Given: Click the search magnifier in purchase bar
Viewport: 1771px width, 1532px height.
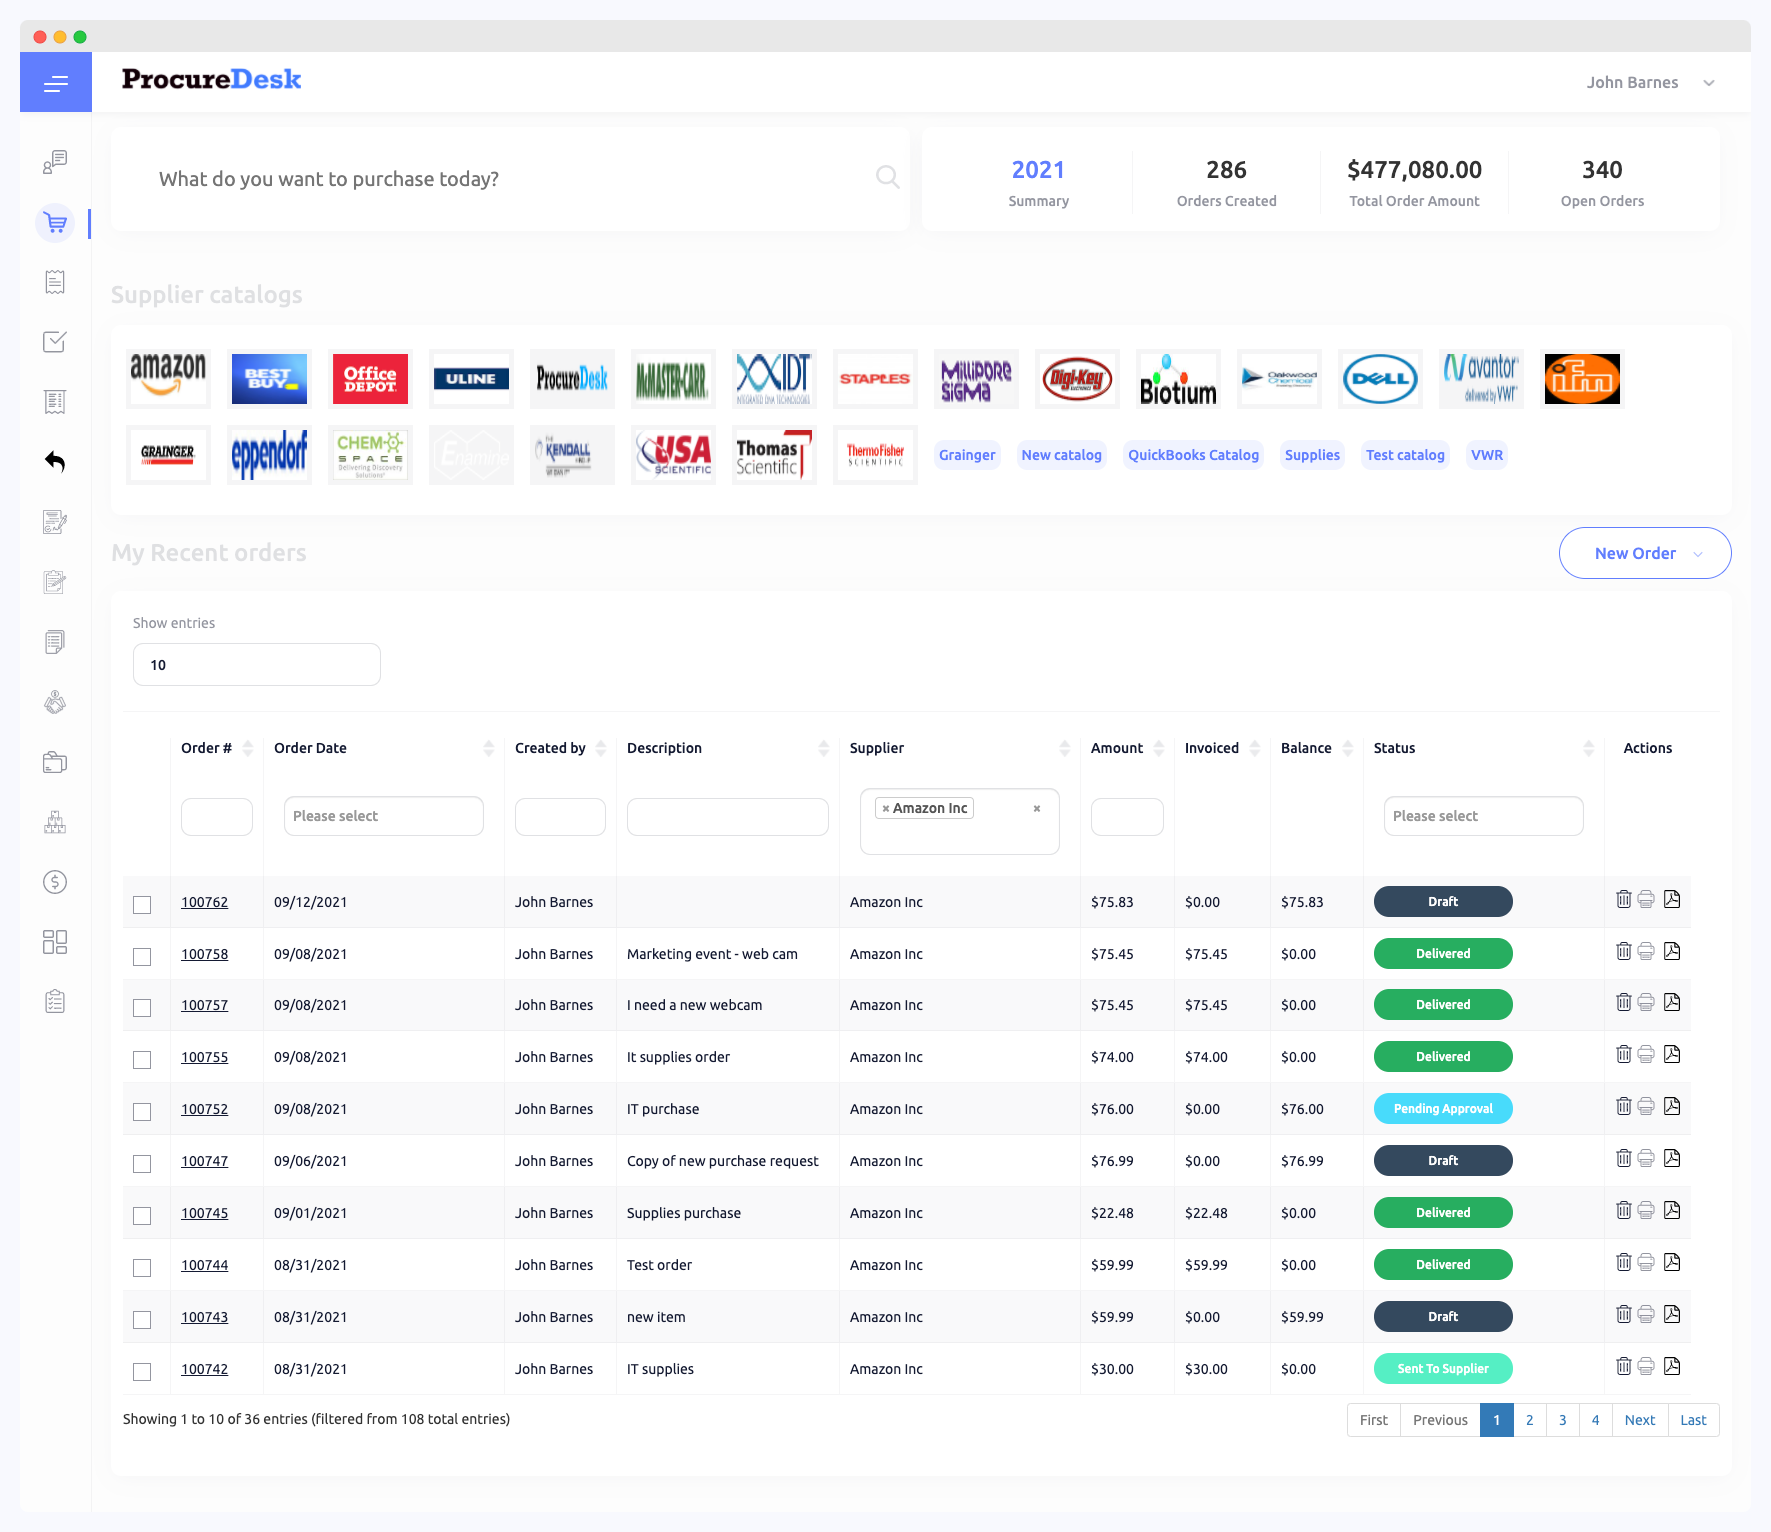Looking at the screenshot, I should coord(886,178).
